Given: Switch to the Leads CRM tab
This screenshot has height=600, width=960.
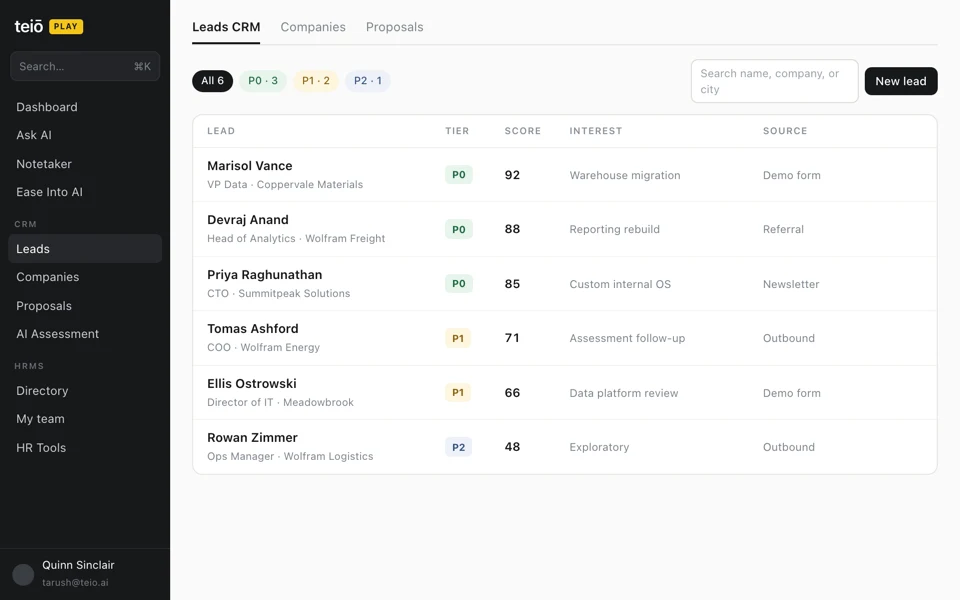Looking at the screenshot, I should (x=226, y=27).
